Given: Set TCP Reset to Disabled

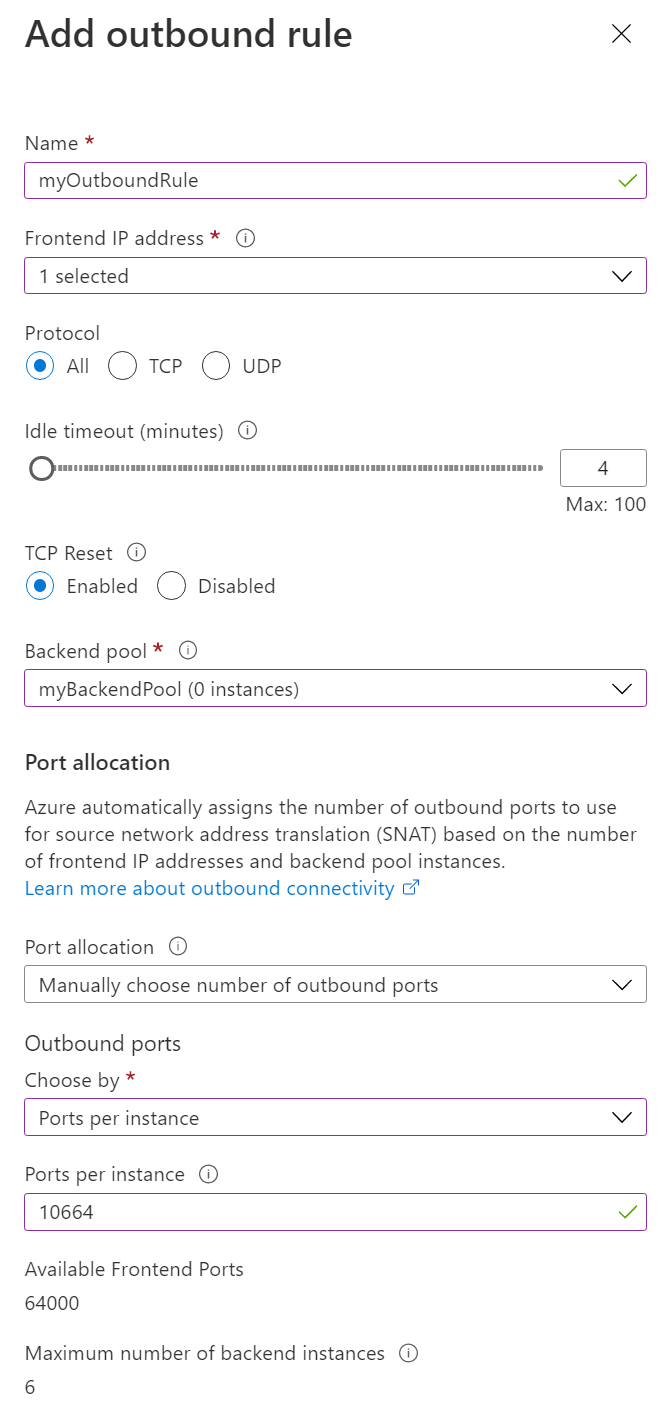Looking at the screenshot, I should coord(172,586).
